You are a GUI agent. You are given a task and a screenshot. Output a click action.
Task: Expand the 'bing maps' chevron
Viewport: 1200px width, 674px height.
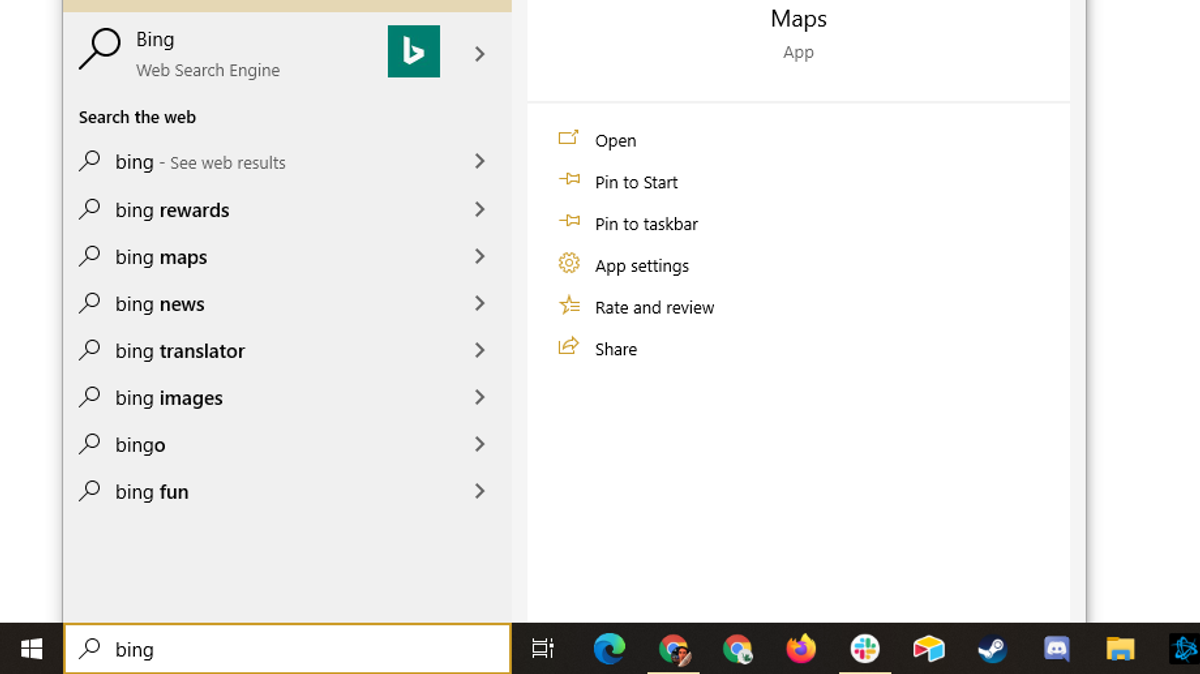tap(480, 256)
